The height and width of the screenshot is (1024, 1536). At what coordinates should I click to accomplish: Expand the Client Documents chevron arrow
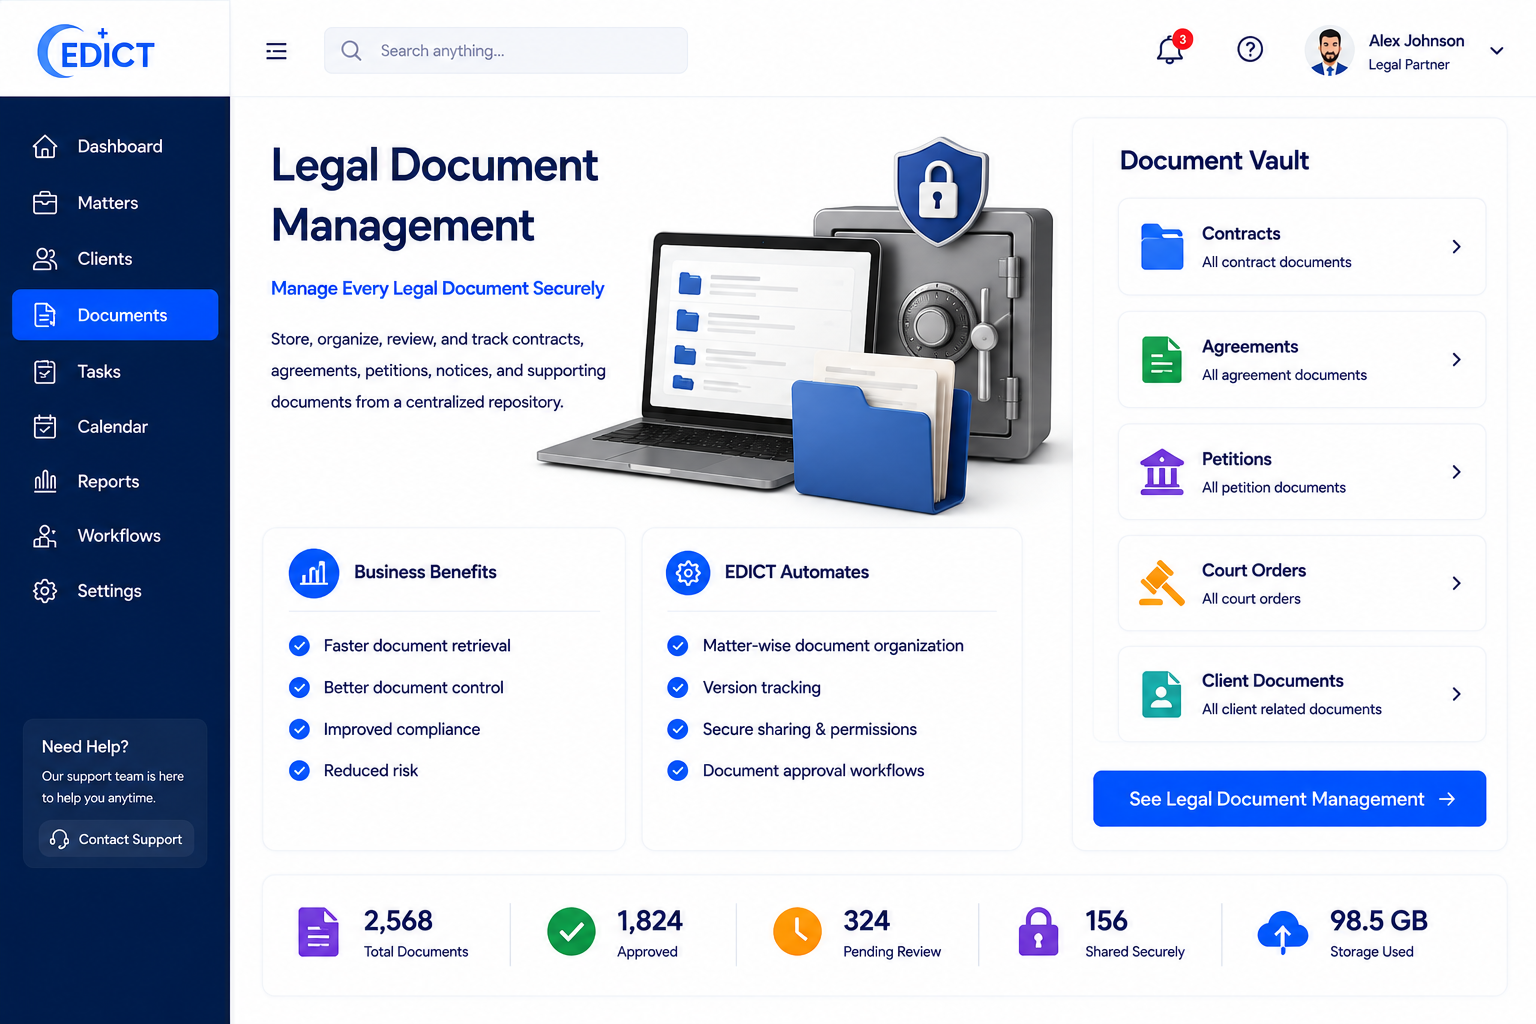[1457, 694]
